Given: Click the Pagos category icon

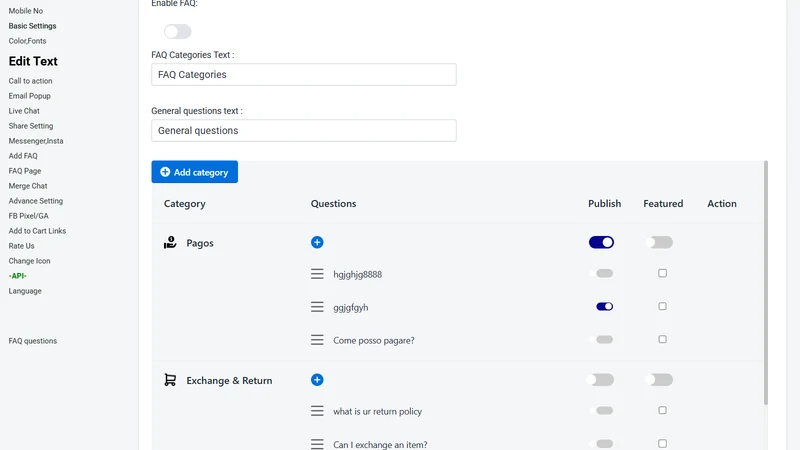Looking at the screenshot, I should point(170,242).
